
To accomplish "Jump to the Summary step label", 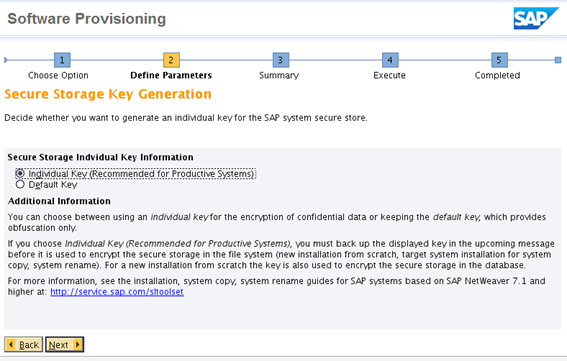I will point(279,75).
